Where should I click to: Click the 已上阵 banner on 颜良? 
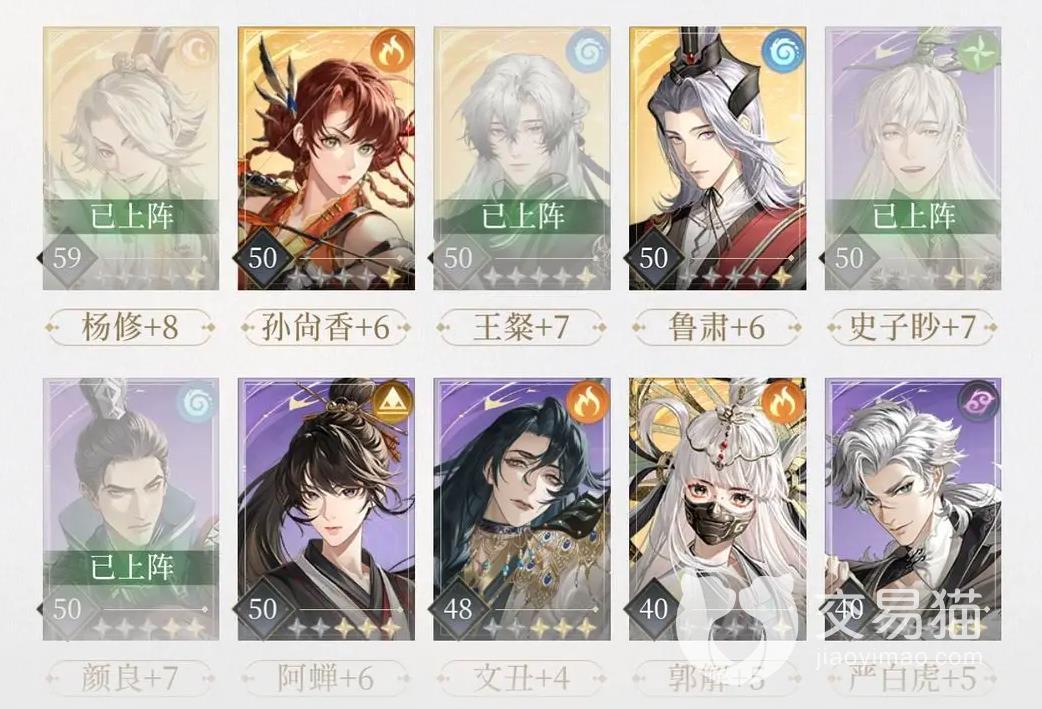click(131, 567)
